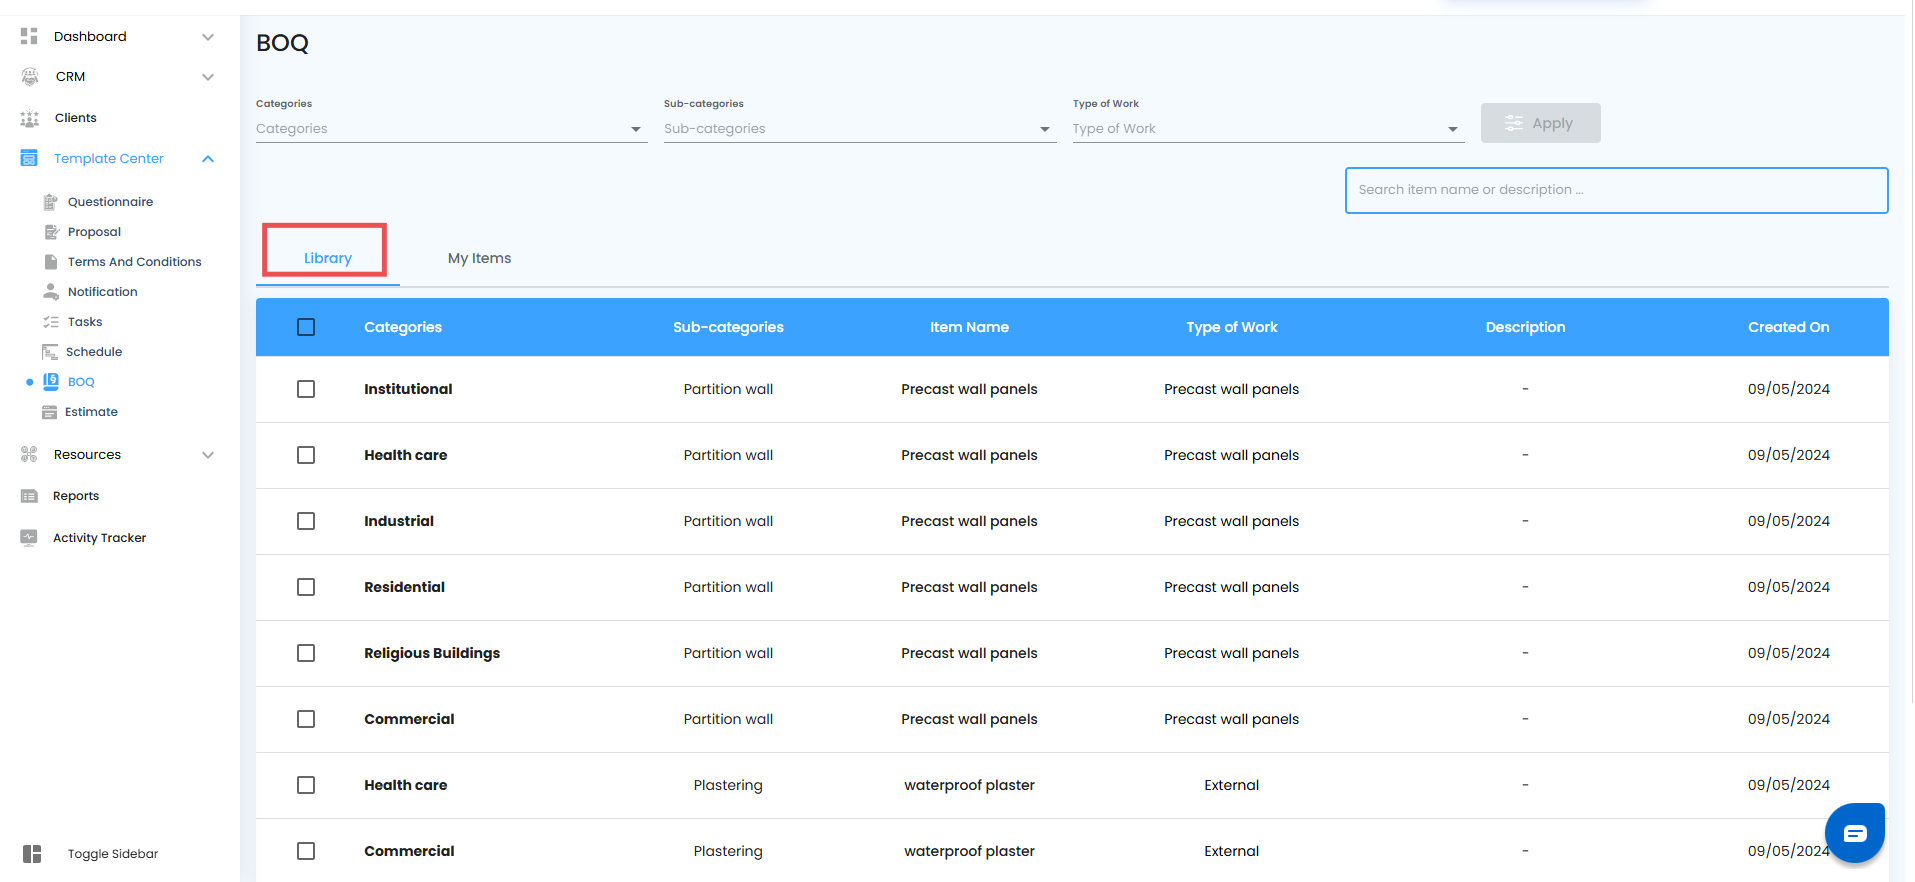Expand the CRM menu chevron
This screenshot has width=1915, height=882.
click(208, 77)
